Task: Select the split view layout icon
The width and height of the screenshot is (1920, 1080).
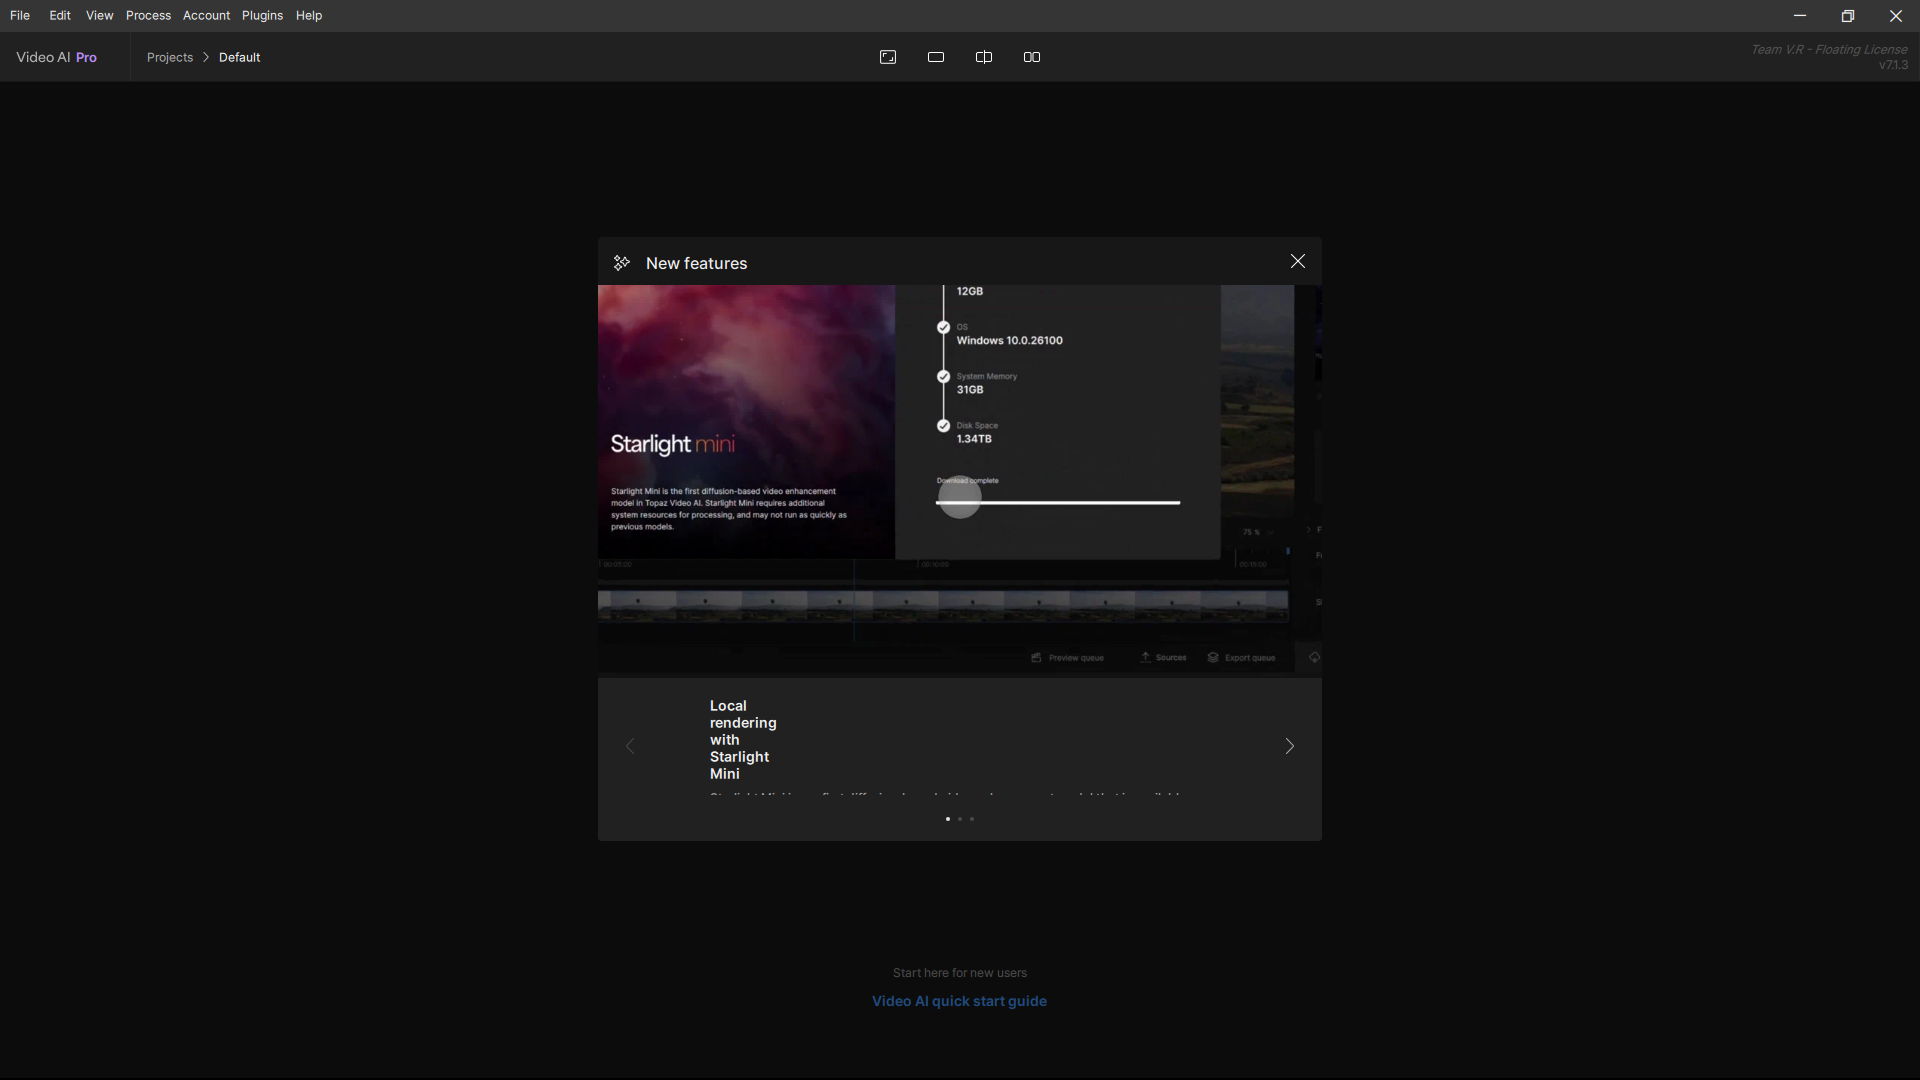Action: click(984, 57)
